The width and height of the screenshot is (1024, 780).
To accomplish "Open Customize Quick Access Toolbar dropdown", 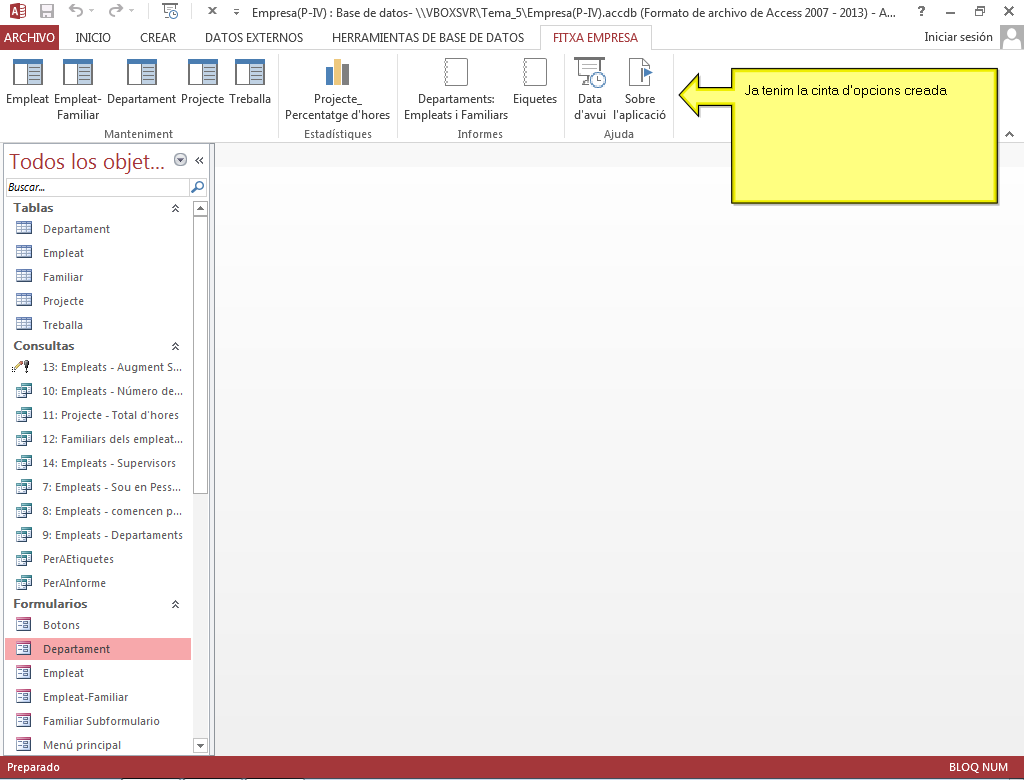I will [x=236, y=12].
